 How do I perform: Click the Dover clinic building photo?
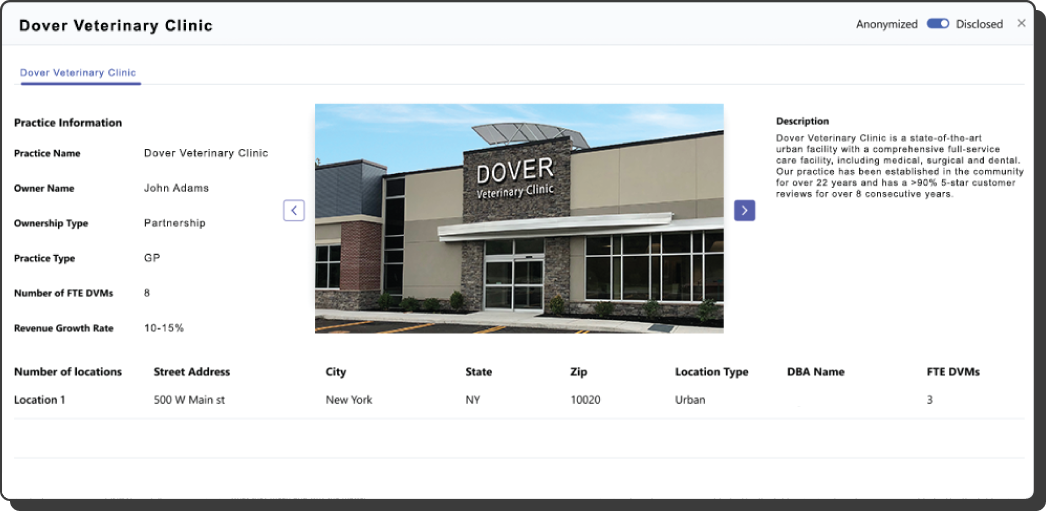[519, 218]
